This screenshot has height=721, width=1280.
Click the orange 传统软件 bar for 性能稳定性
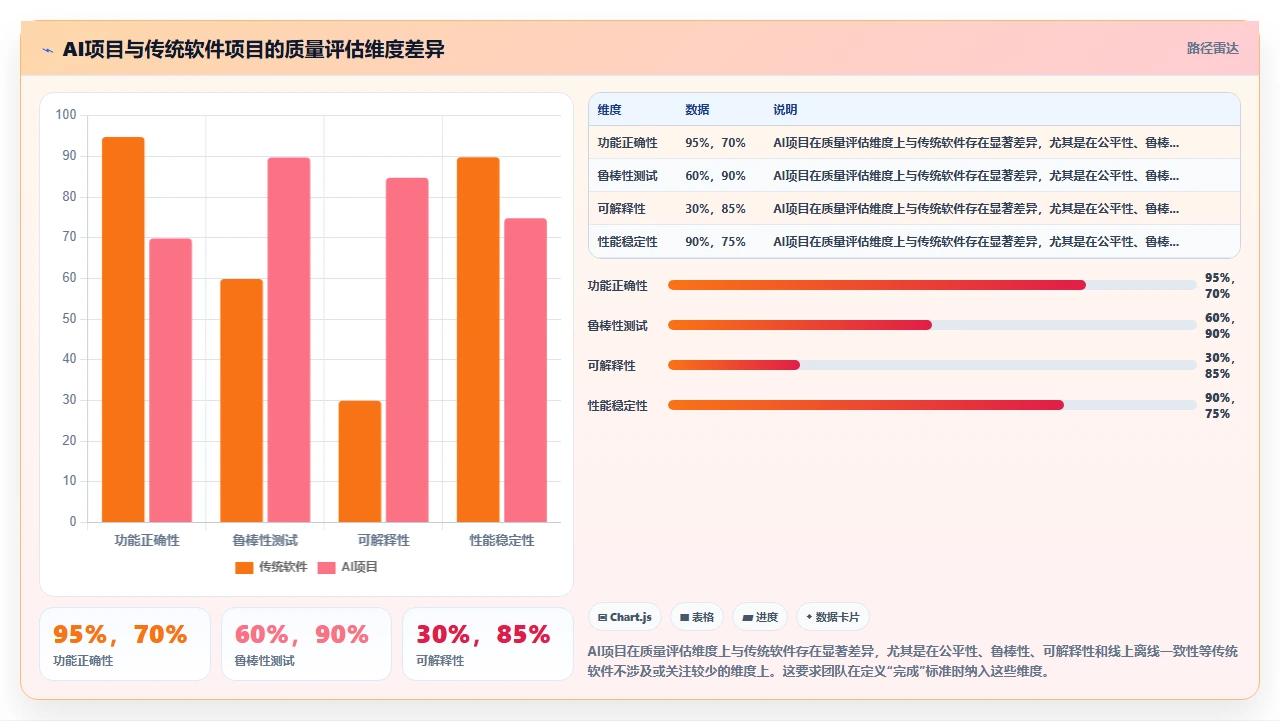tap(478, 340)
